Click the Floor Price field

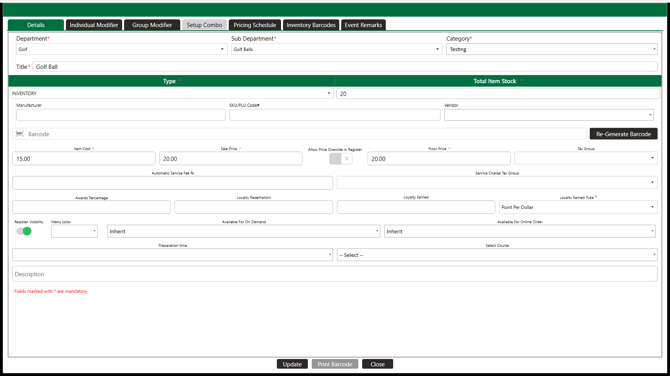(x=439, y=159)
